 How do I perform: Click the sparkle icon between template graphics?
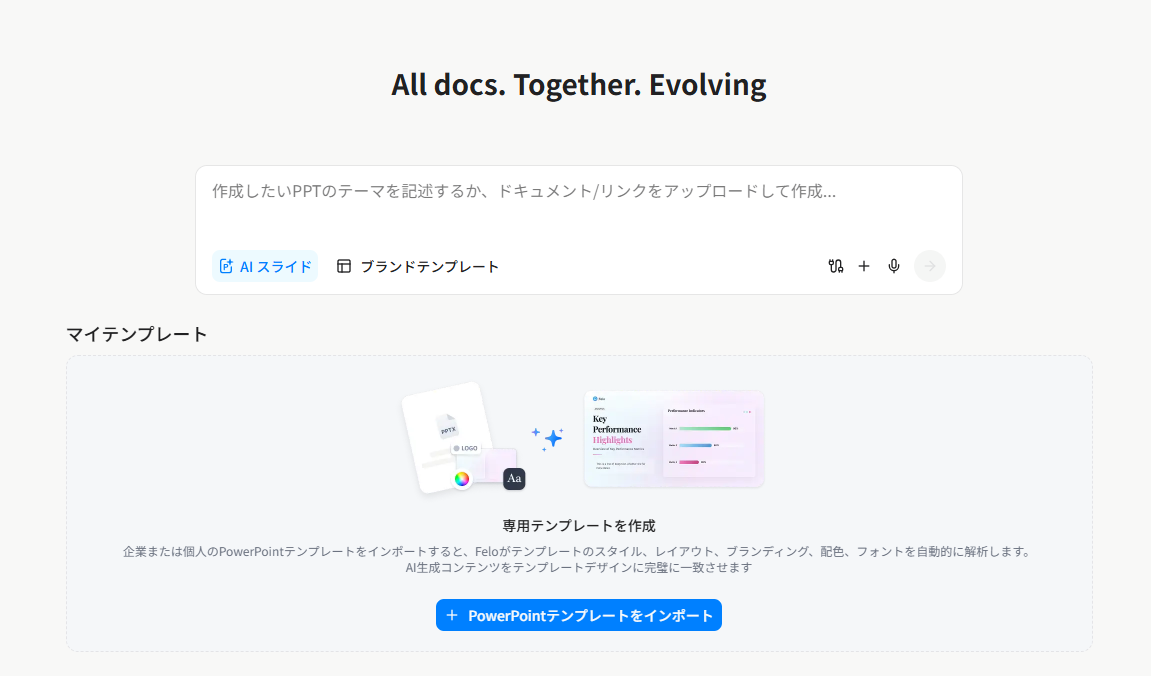click(x=552, y=437)
